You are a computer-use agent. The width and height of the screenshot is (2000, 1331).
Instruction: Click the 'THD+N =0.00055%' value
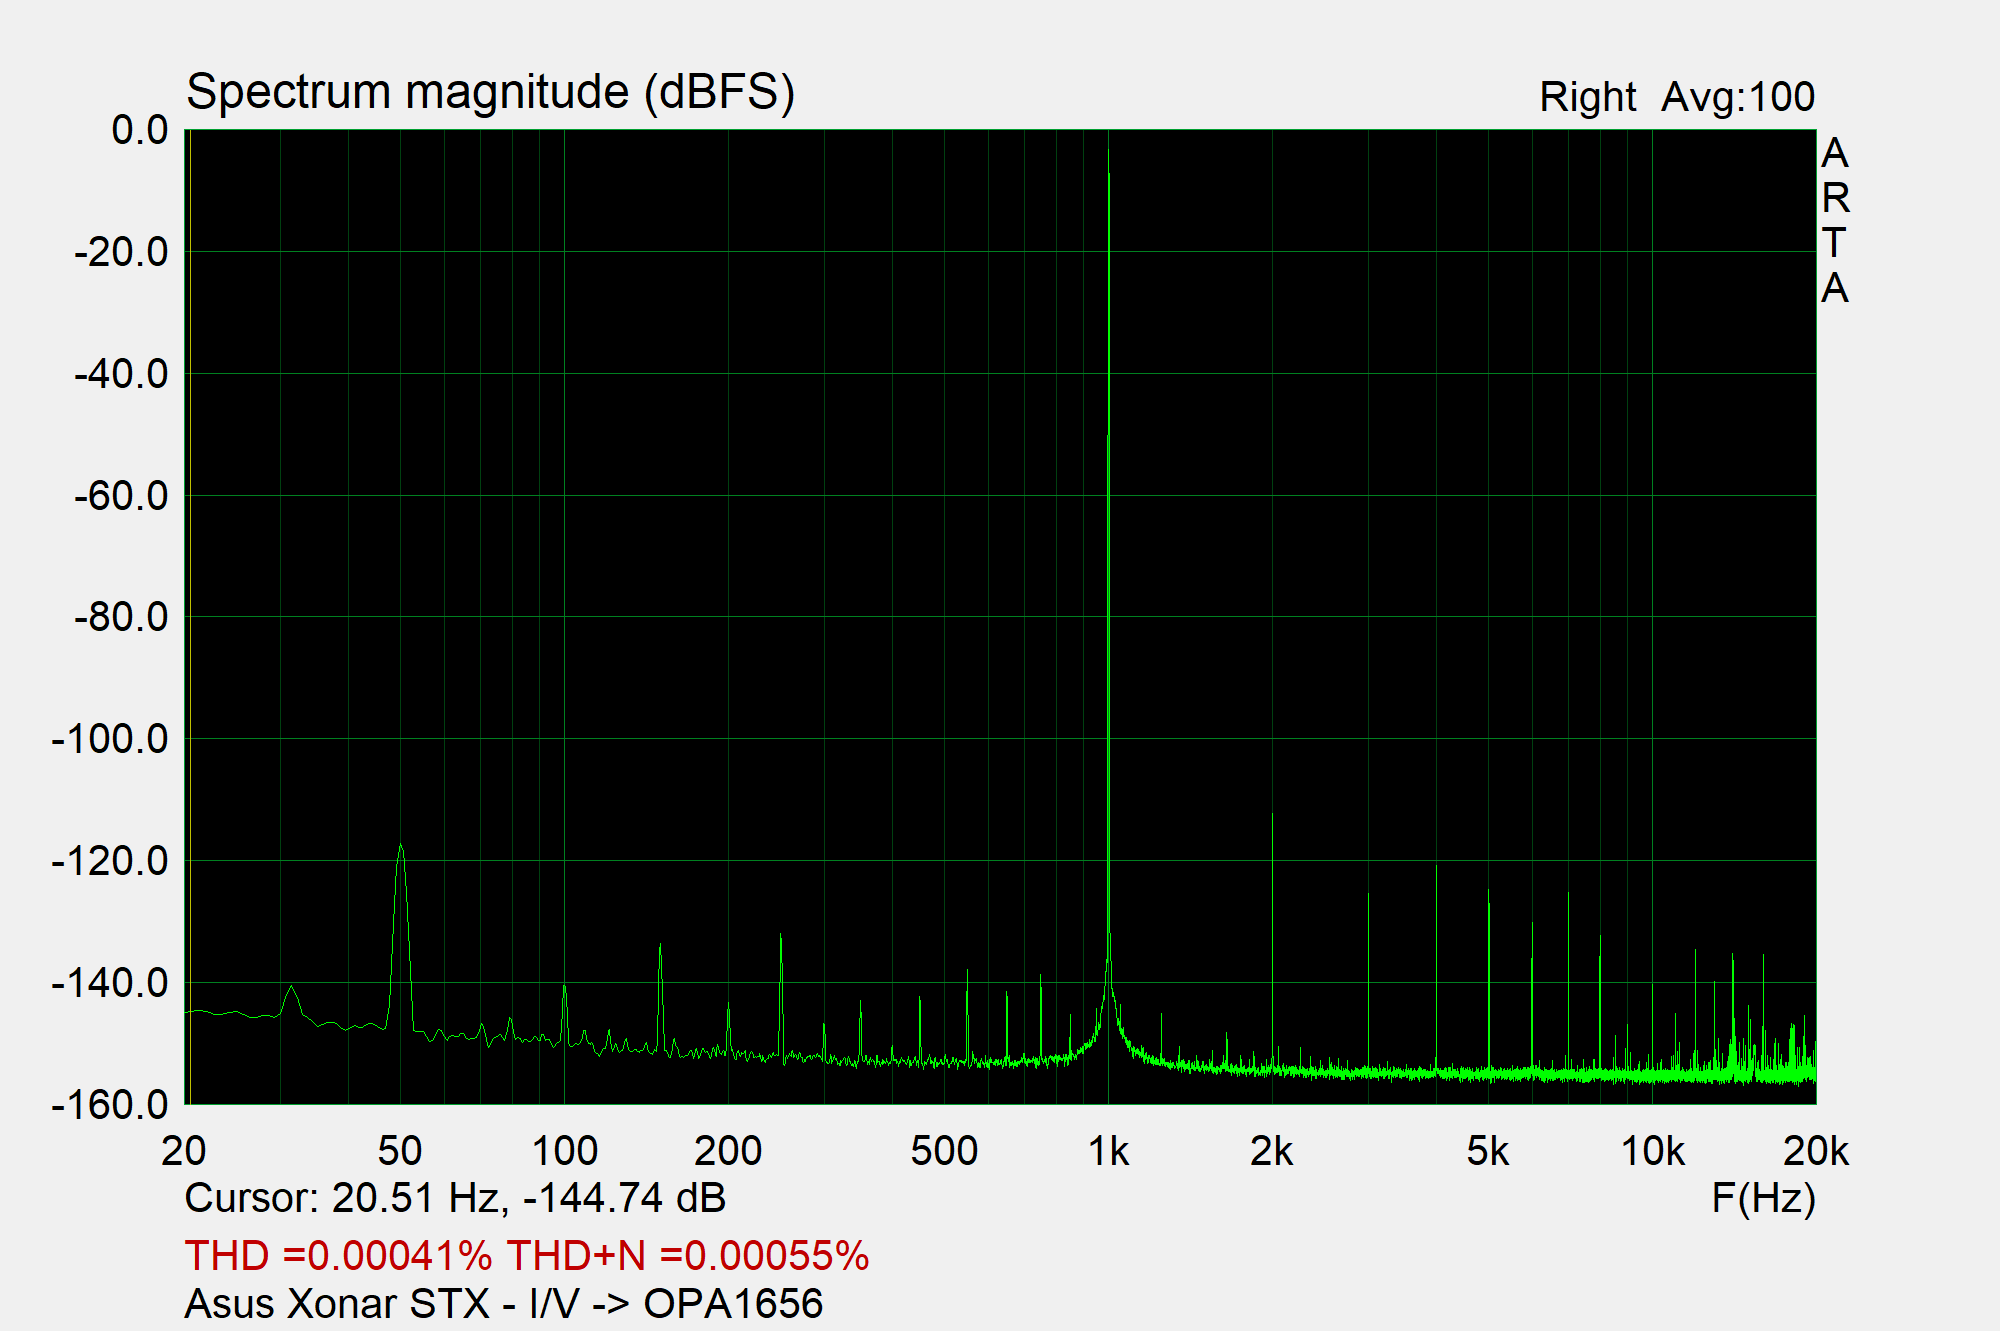(688, 1255)
